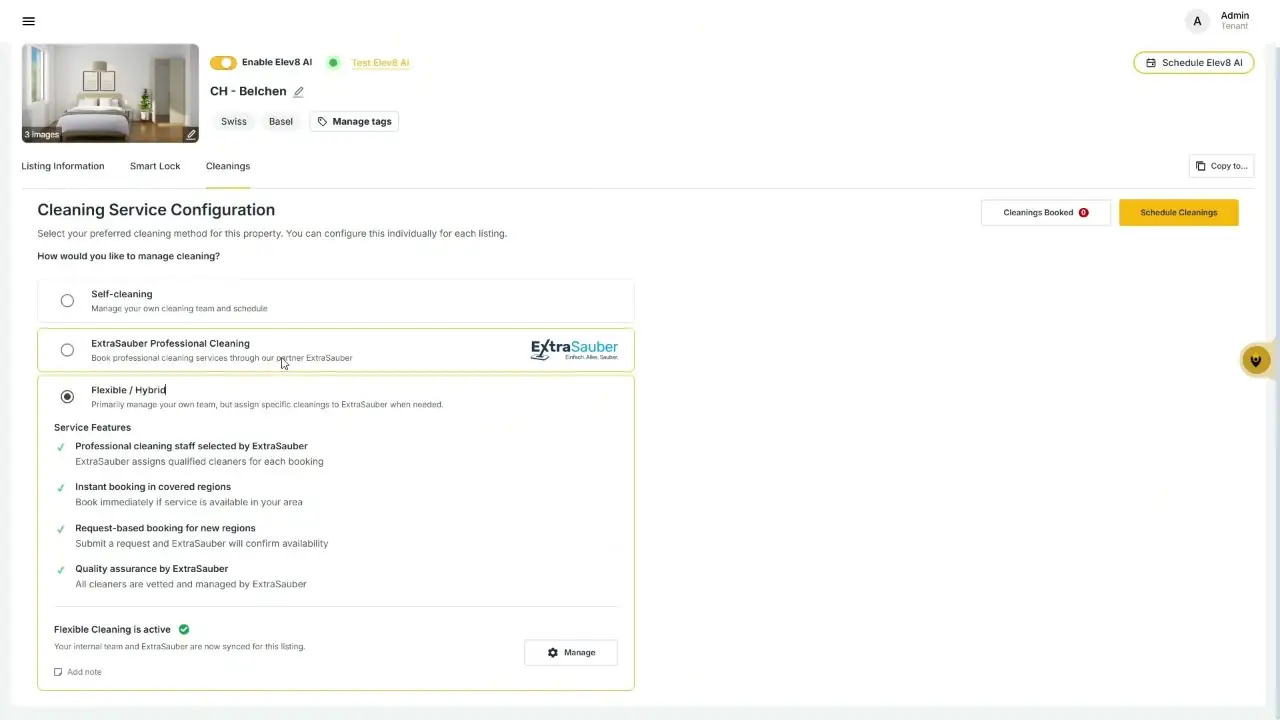Switch to the Listing Information tab
1280x720 pixels.
(x=63, y=166)
